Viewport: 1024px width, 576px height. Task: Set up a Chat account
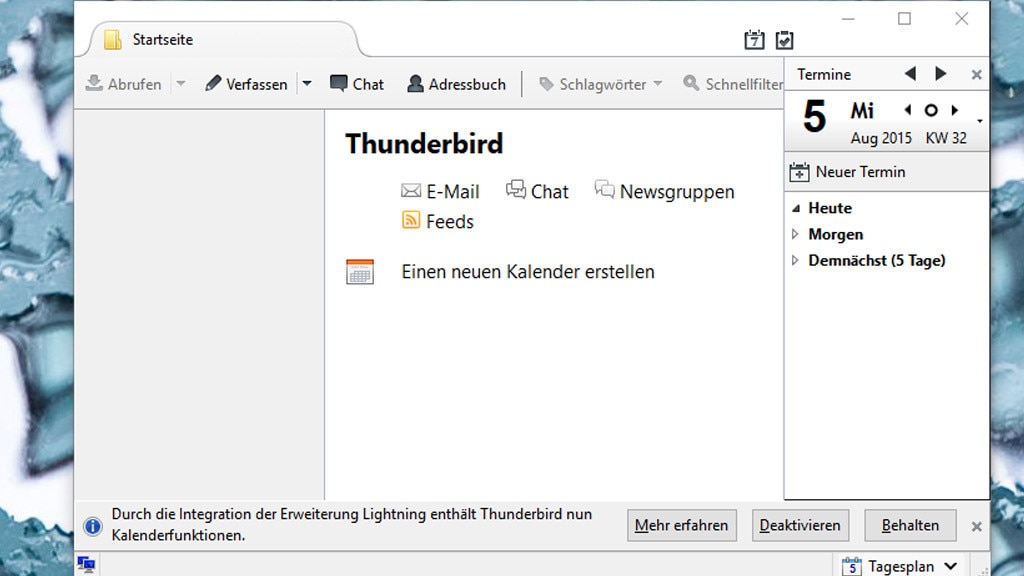(x=537, y=191)
